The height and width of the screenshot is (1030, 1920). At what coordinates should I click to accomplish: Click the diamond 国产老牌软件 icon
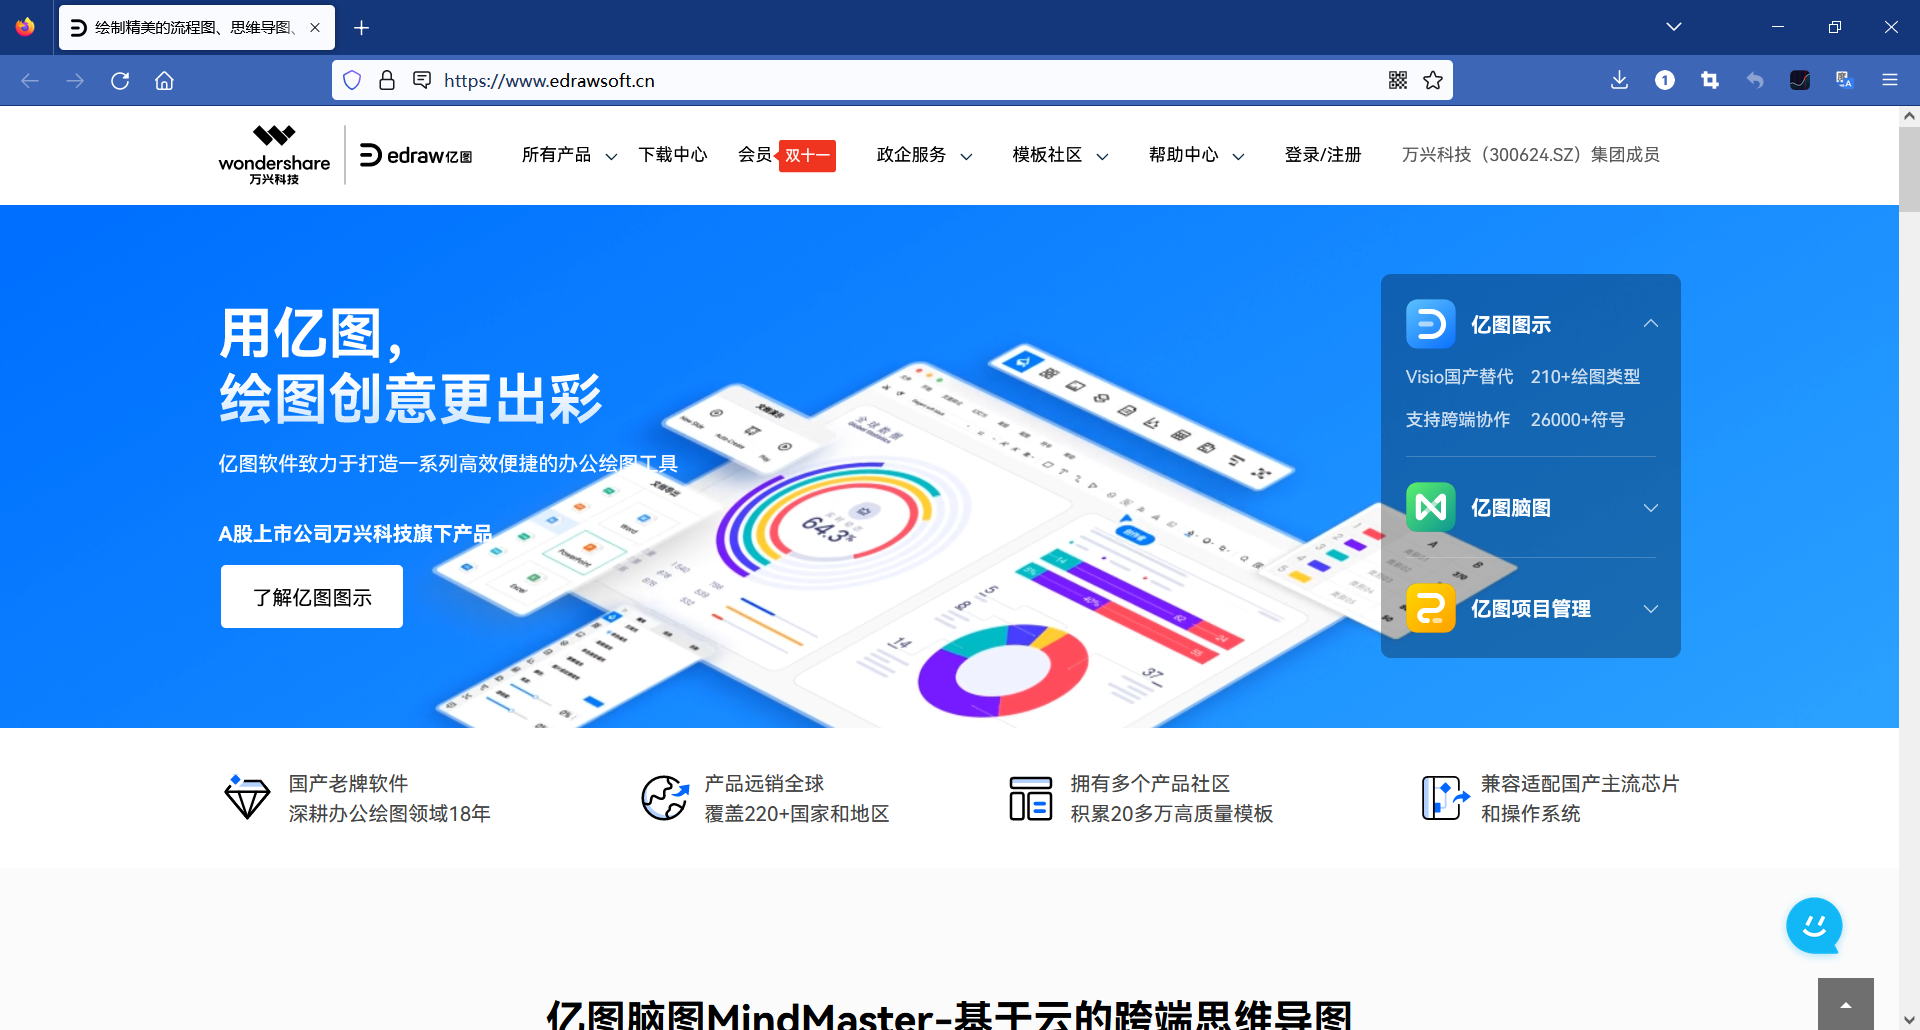tap(247, 797)
